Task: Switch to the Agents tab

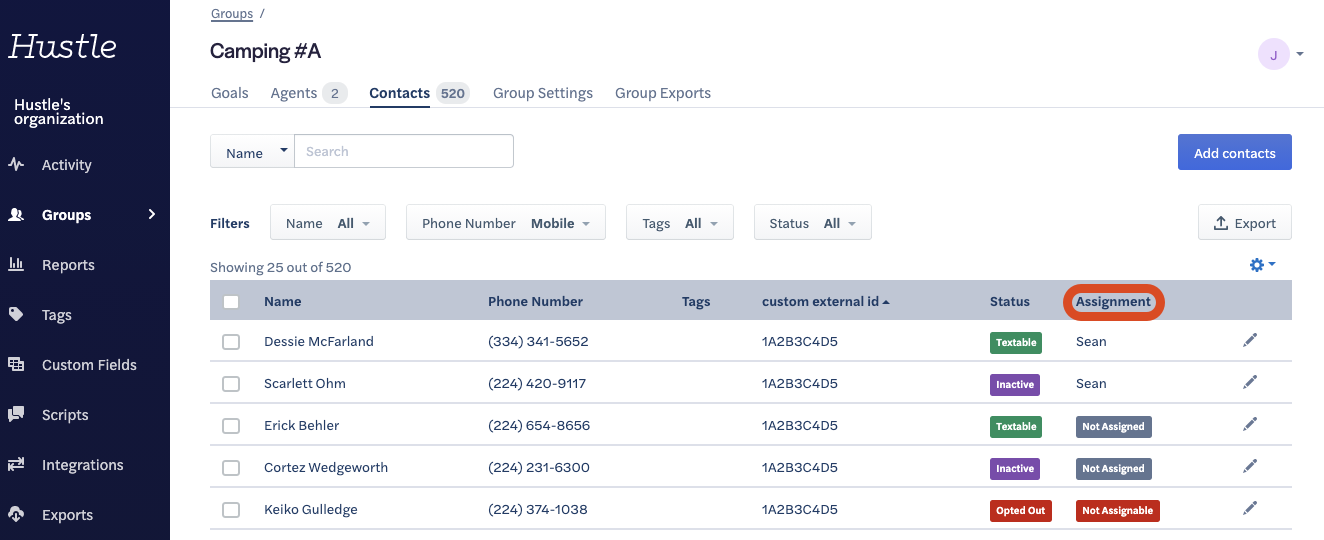Action: pos(309,93)
